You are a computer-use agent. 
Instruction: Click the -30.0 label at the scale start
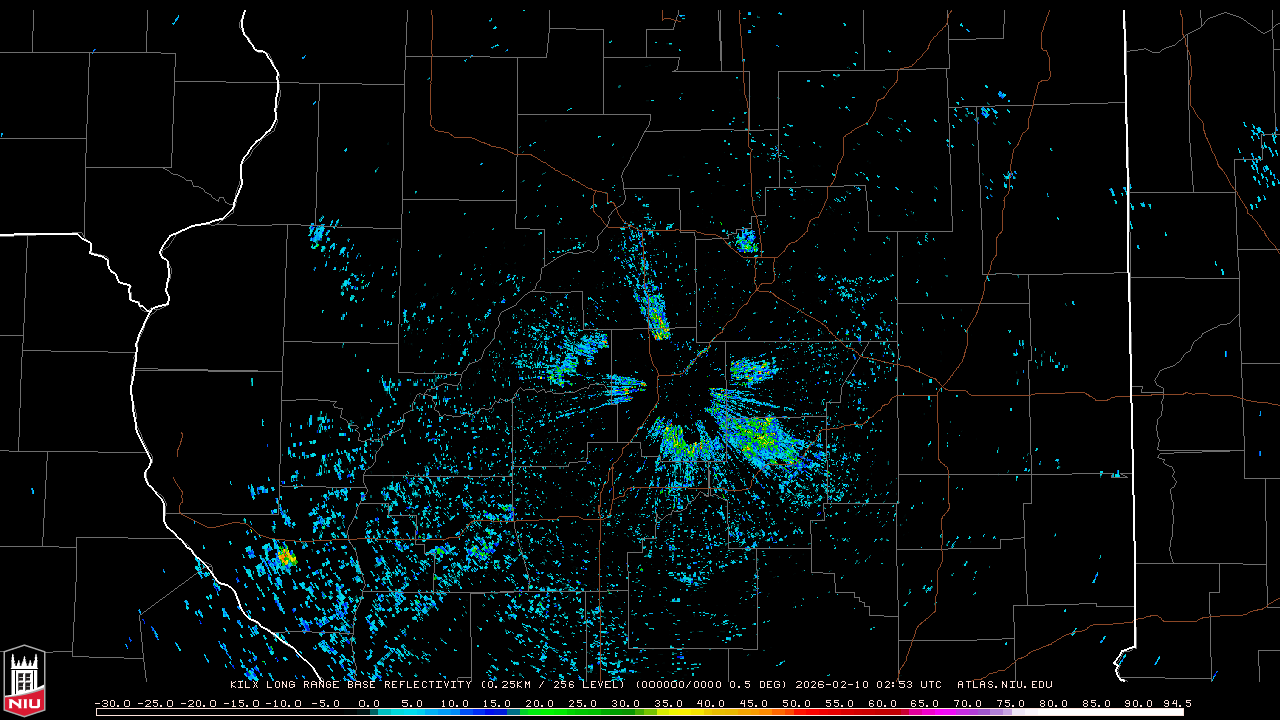click(x=111, y=704)
